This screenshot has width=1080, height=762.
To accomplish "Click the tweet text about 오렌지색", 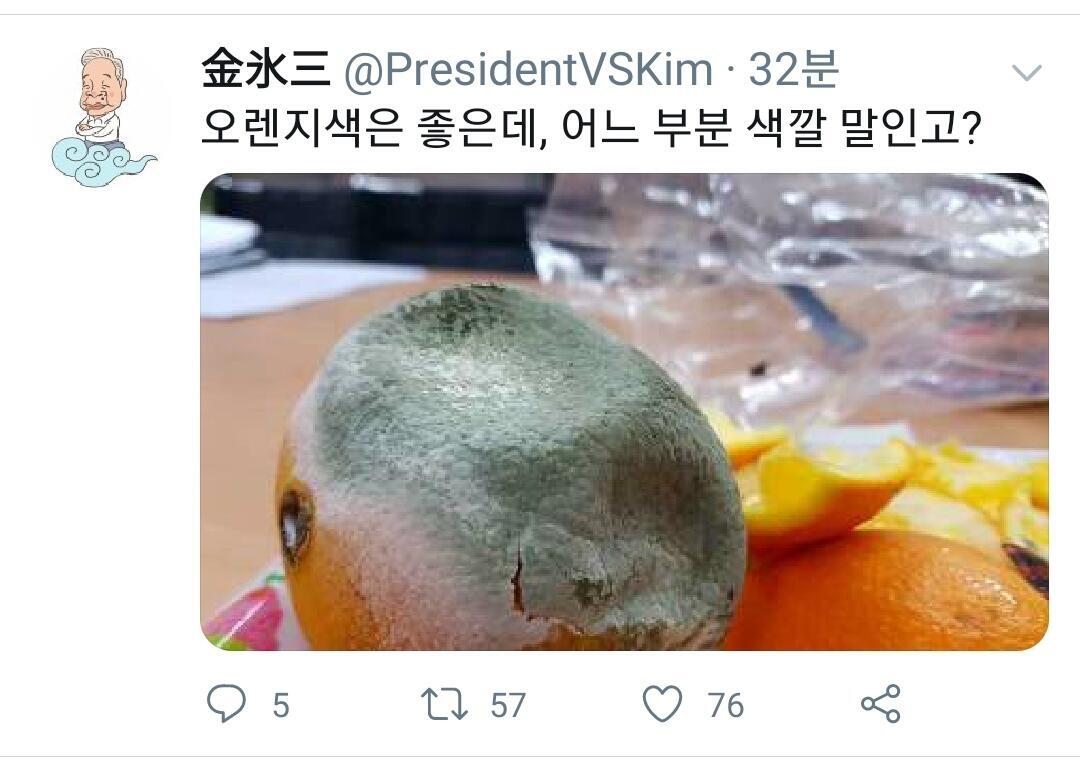I will click(x=590, y=127).
